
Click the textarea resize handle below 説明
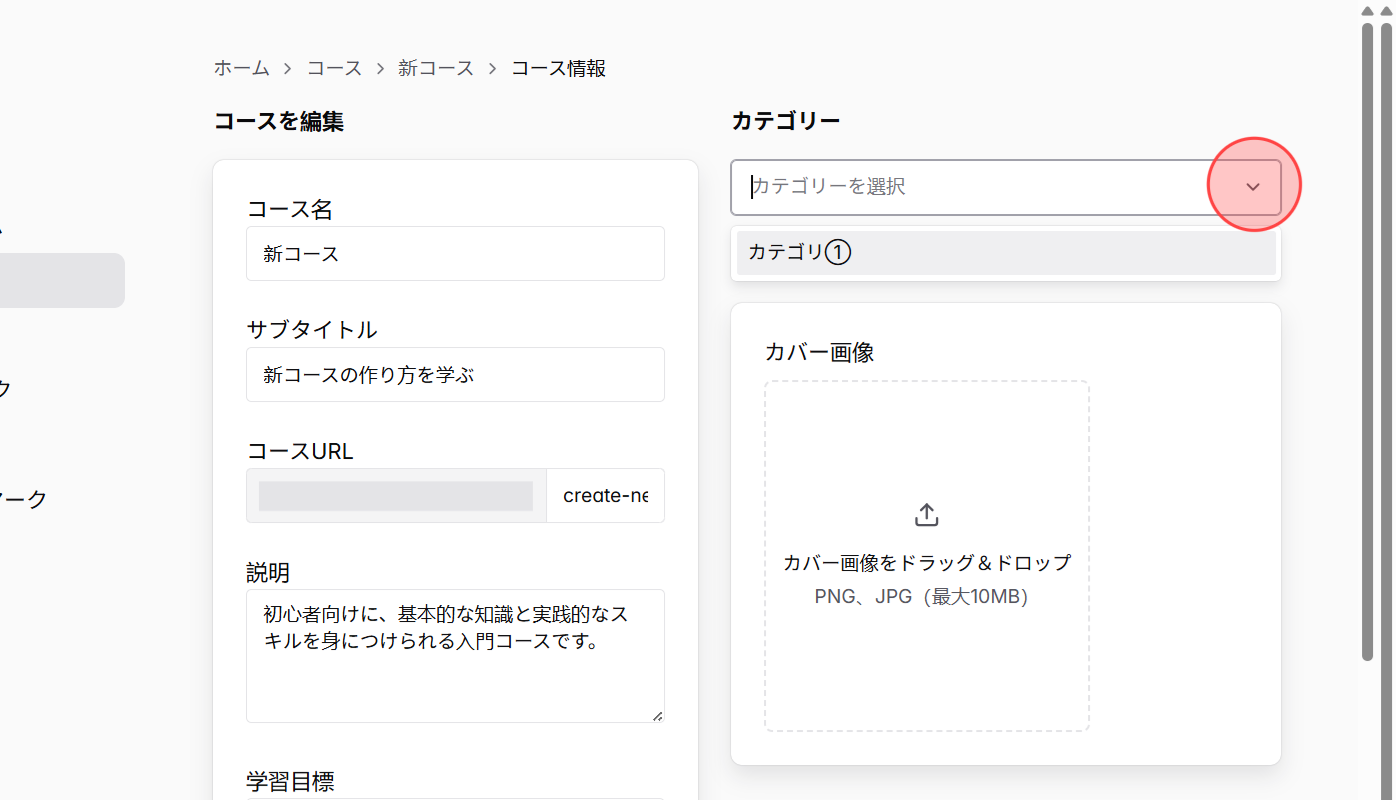click(x=659, y=715)
